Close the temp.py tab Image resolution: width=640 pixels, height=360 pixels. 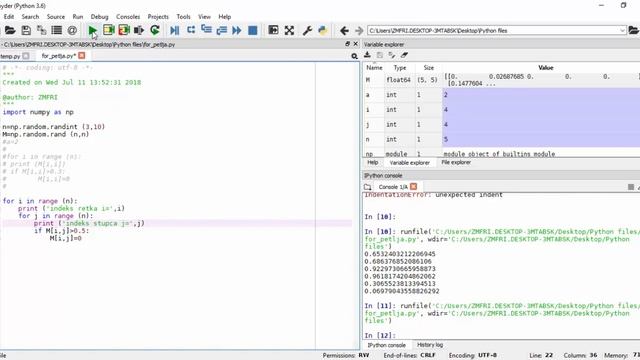click(26, 56)
